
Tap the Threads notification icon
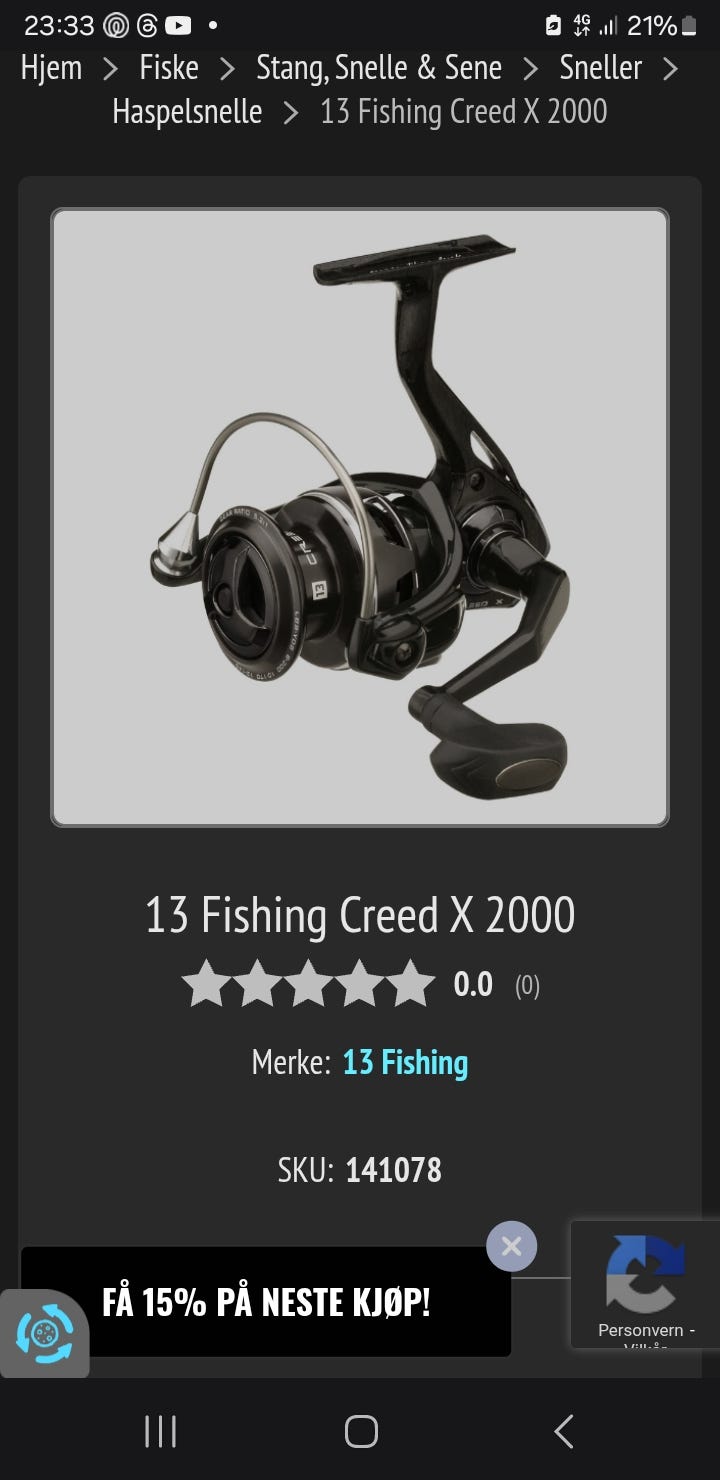click(x=146, y=25)
